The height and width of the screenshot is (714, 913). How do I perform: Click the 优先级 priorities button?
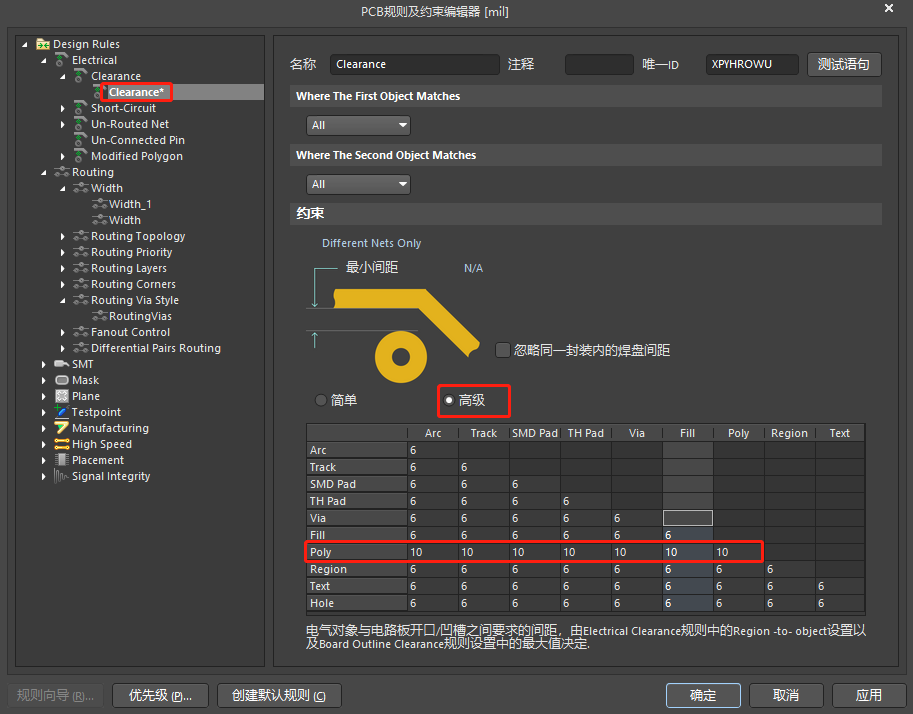point(160,695)
